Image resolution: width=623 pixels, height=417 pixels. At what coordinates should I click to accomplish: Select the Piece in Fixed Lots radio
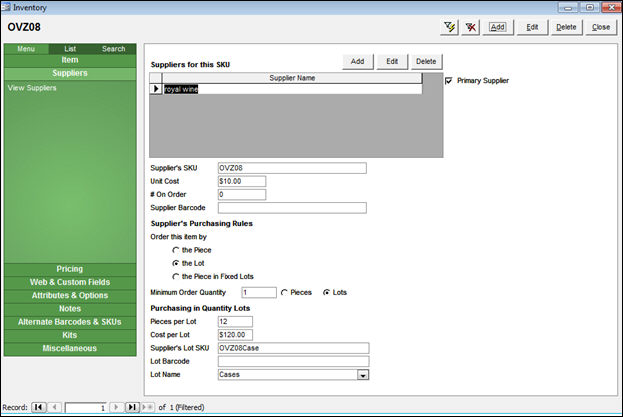tap(176, 276)
